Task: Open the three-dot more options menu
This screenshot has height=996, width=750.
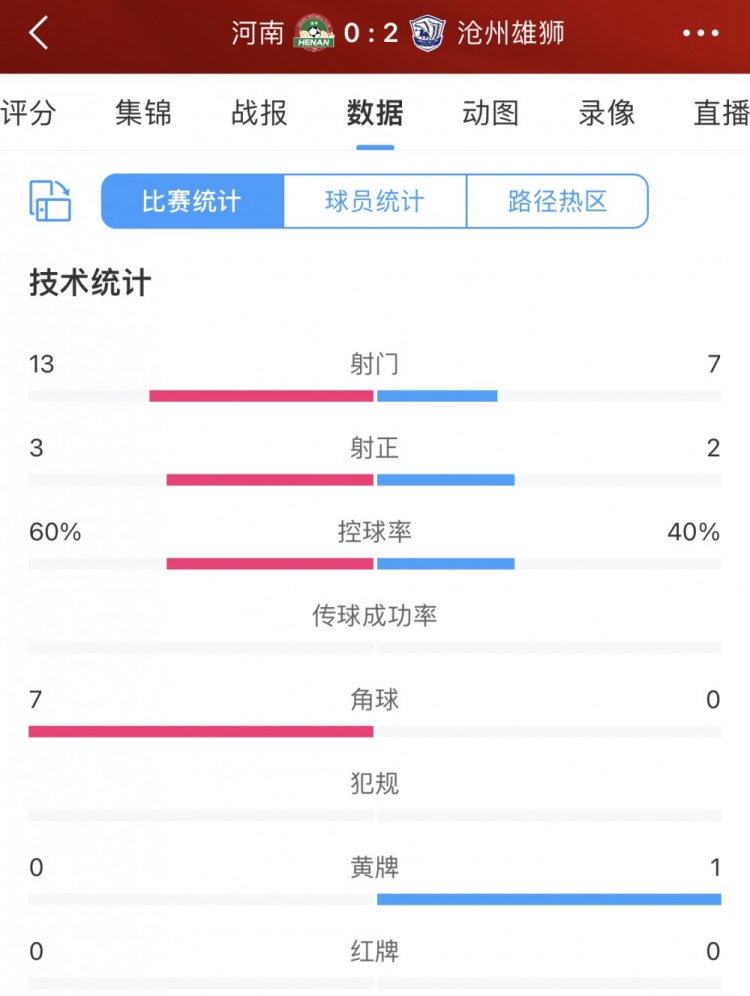Action: (x=700, y=33)
